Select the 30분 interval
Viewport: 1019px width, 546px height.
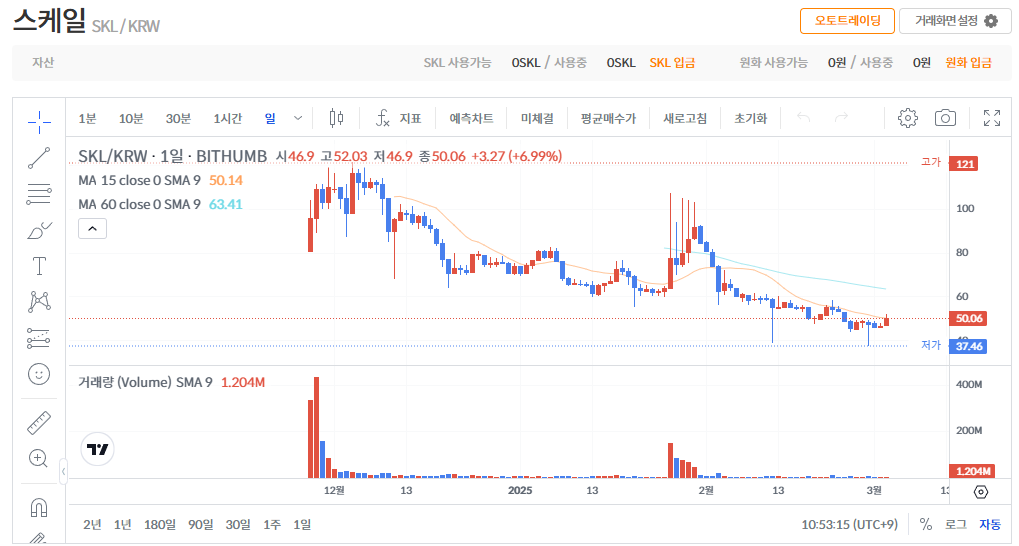coord(178,118)
